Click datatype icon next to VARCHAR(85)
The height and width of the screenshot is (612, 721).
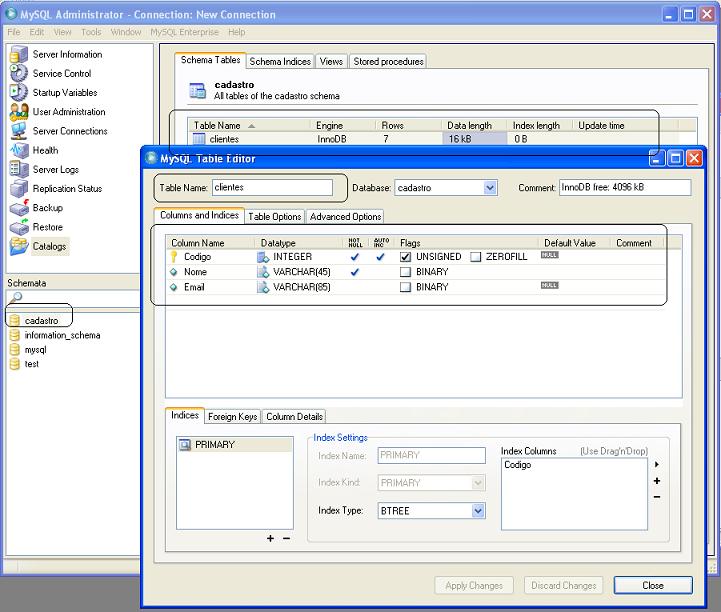pos(263,287)
